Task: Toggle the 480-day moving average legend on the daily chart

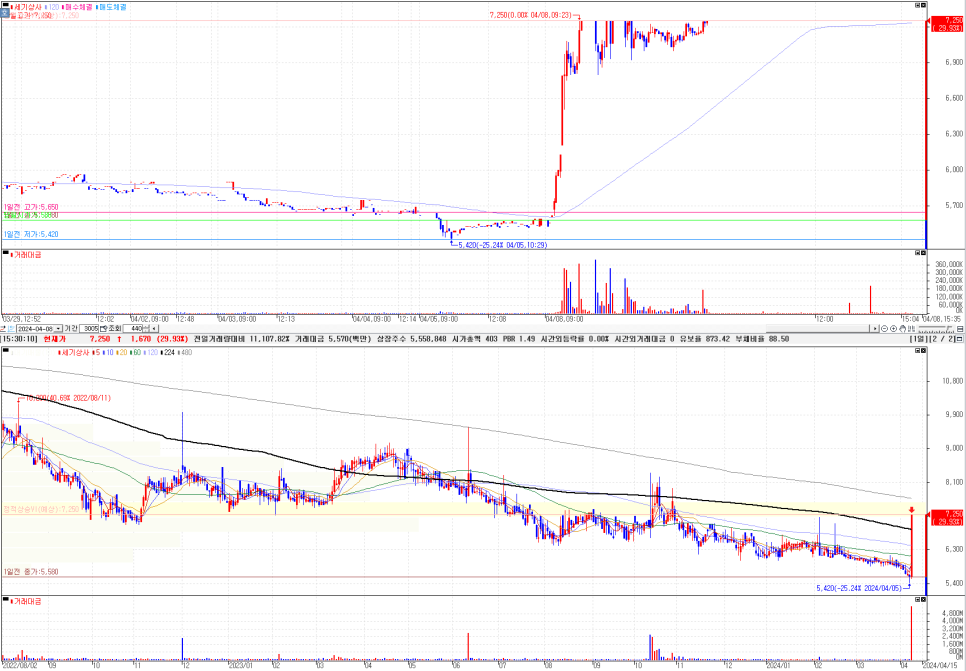Action: (185, 352)
